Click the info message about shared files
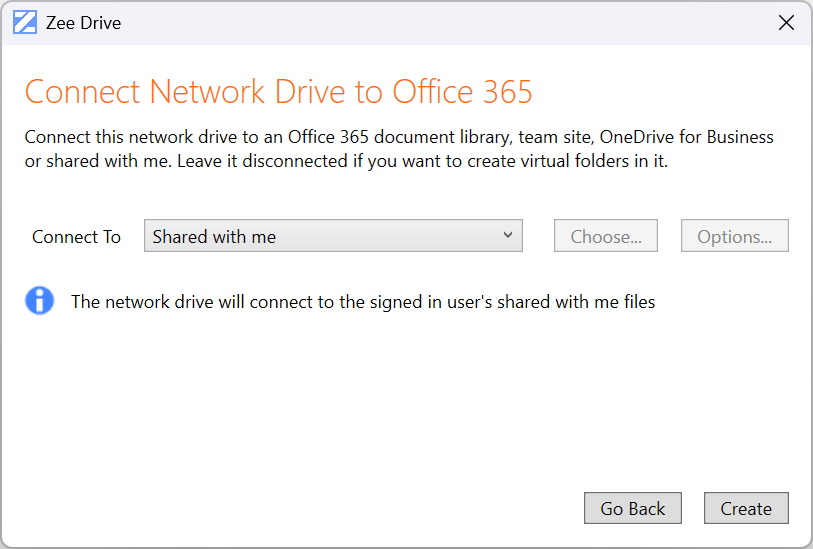 click(363, 301)
